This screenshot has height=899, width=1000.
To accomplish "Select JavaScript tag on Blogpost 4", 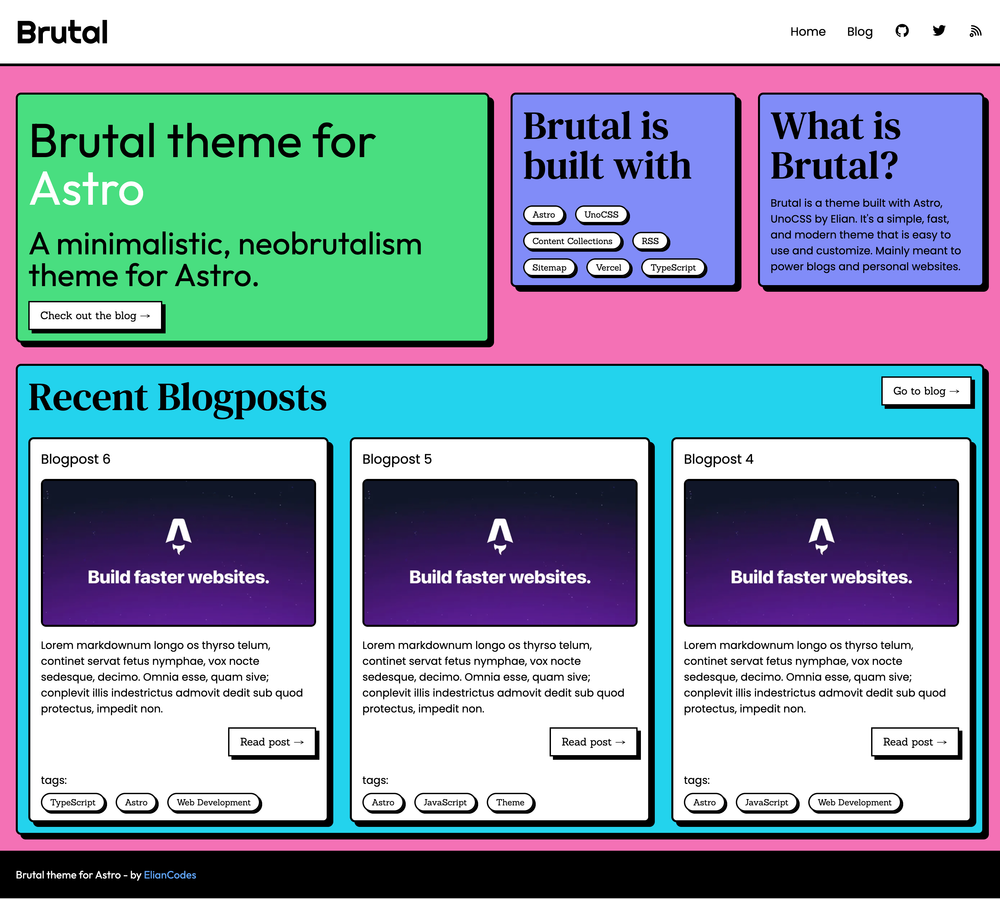I will [x=767, y=803].
